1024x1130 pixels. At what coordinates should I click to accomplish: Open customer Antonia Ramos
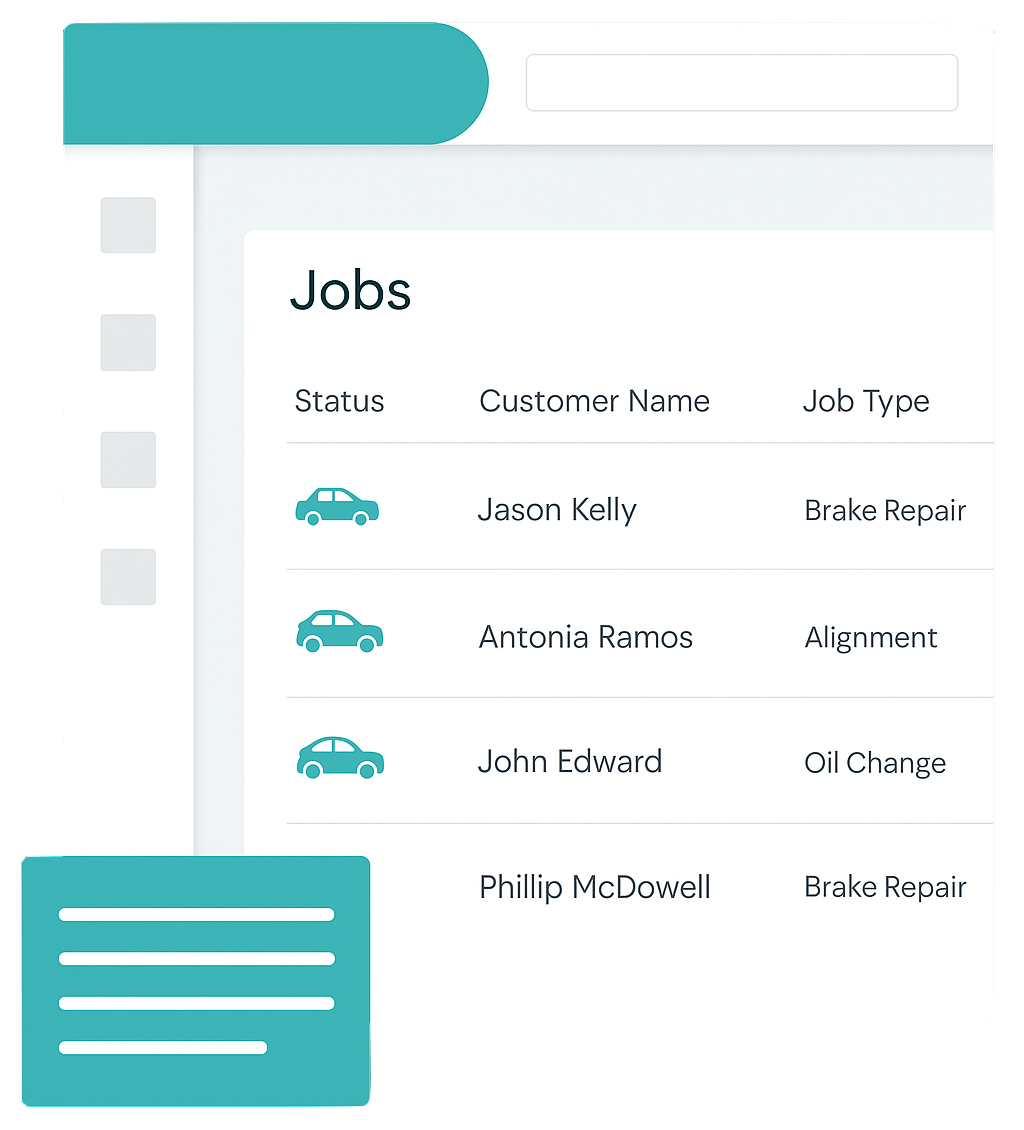[x=586, y=637]
